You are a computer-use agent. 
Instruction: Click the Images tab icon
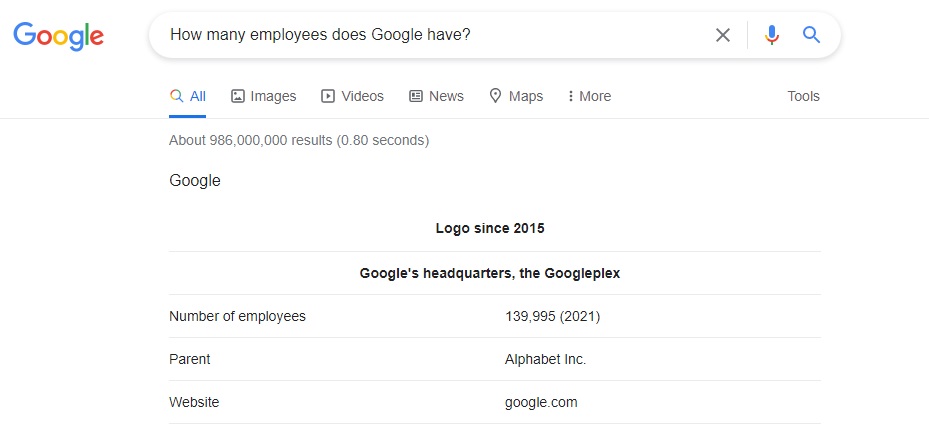click(238, 96)
